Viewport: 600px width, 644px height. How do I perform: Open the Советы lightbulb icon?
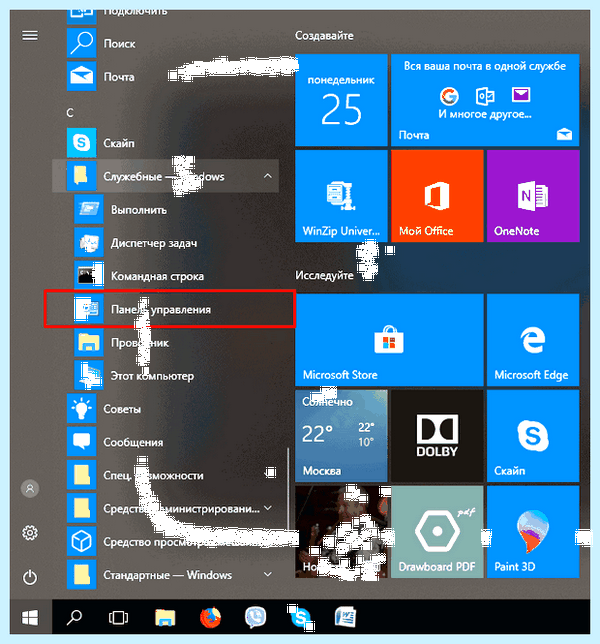coord(81,409)
